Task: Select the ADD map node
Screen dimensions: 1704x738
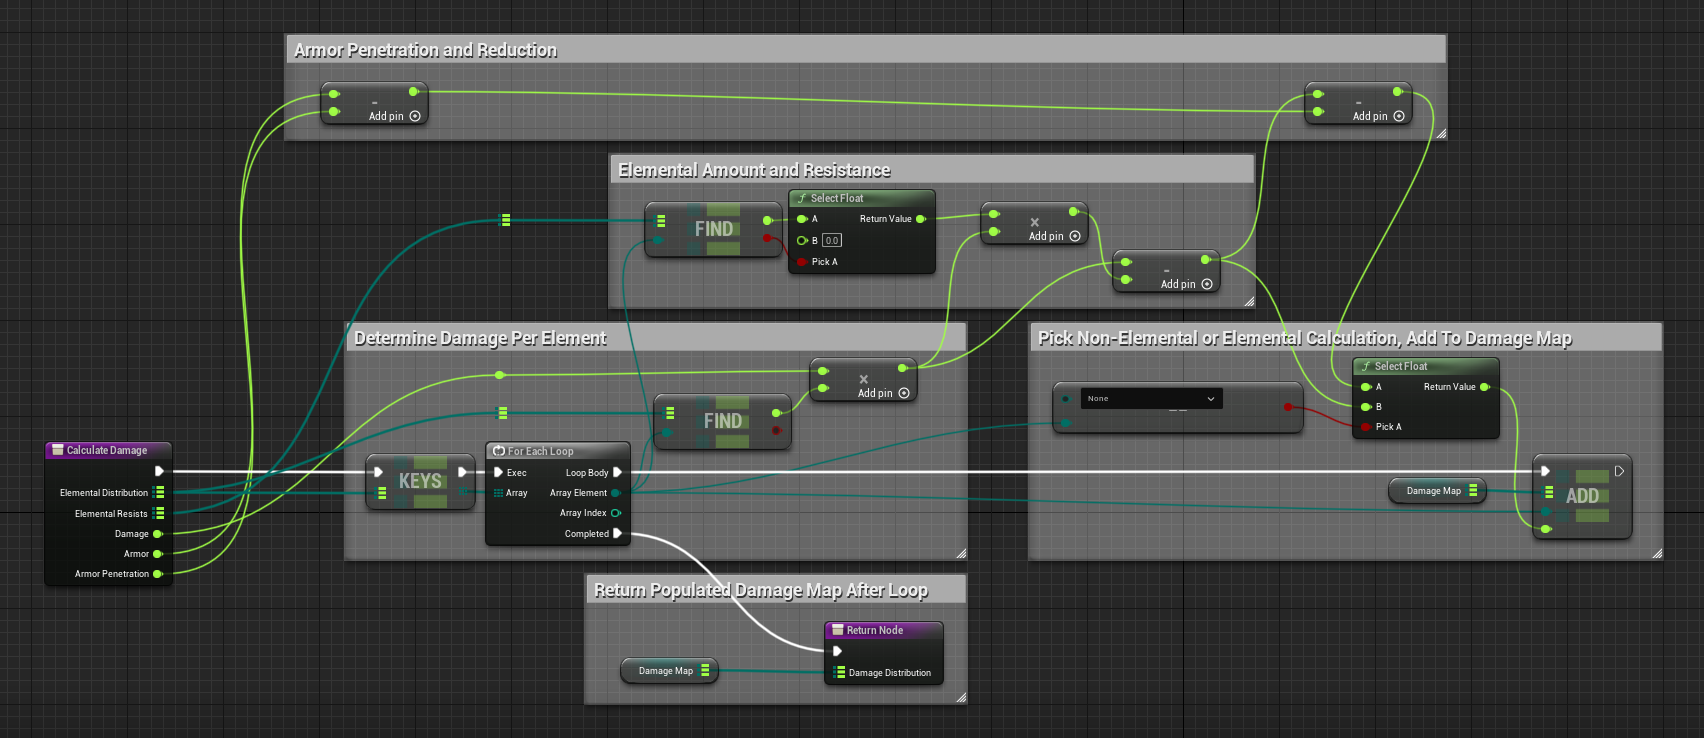Action: tap(1581, 497)
